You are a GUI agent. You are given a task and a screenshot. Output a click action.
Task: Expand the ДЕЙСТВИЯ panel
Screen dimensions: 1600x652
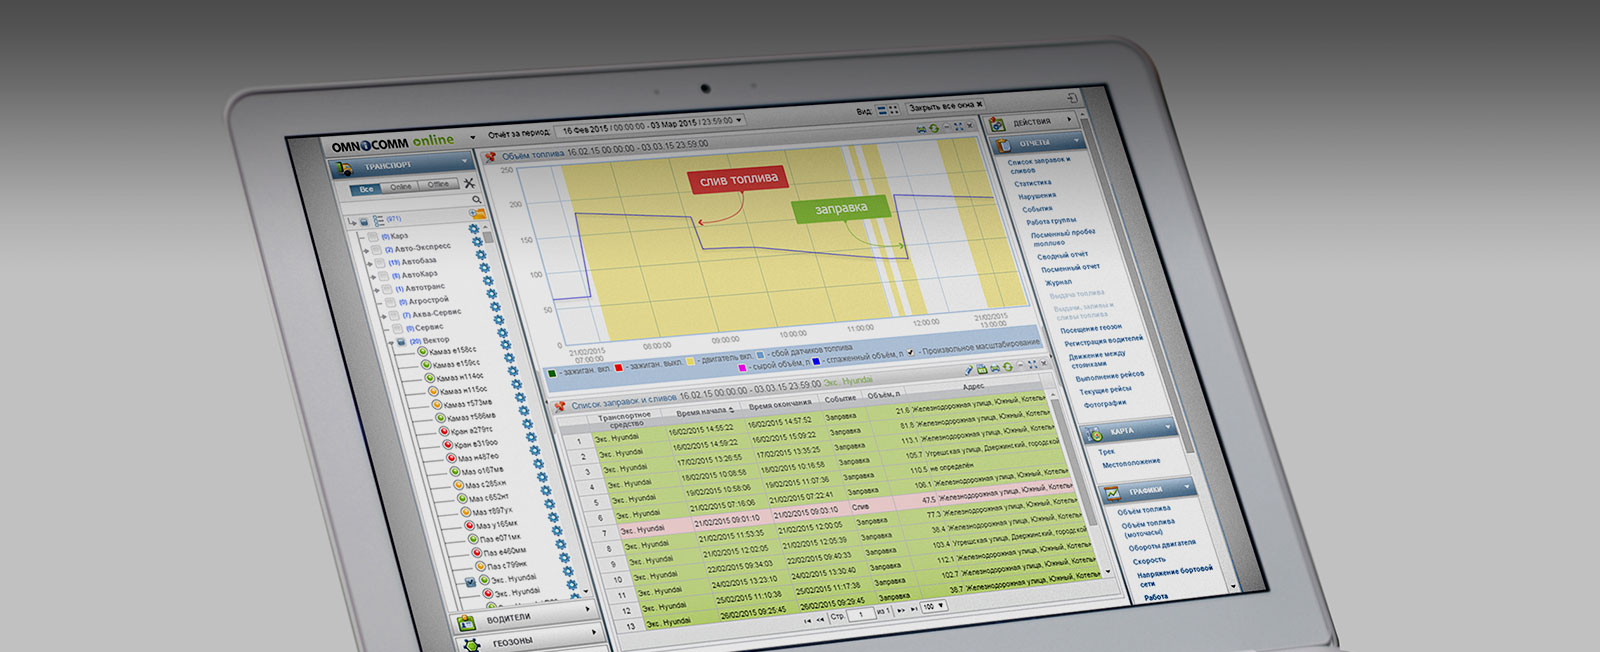tap(1069, 119)
